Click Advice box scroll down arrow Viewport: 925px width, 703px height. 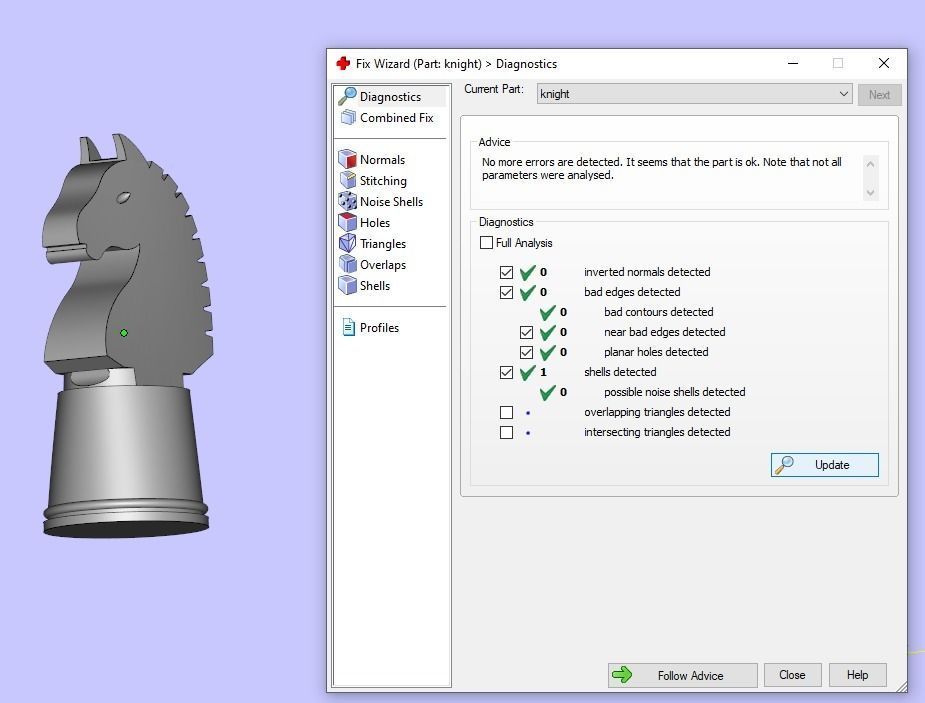point(870,193)
